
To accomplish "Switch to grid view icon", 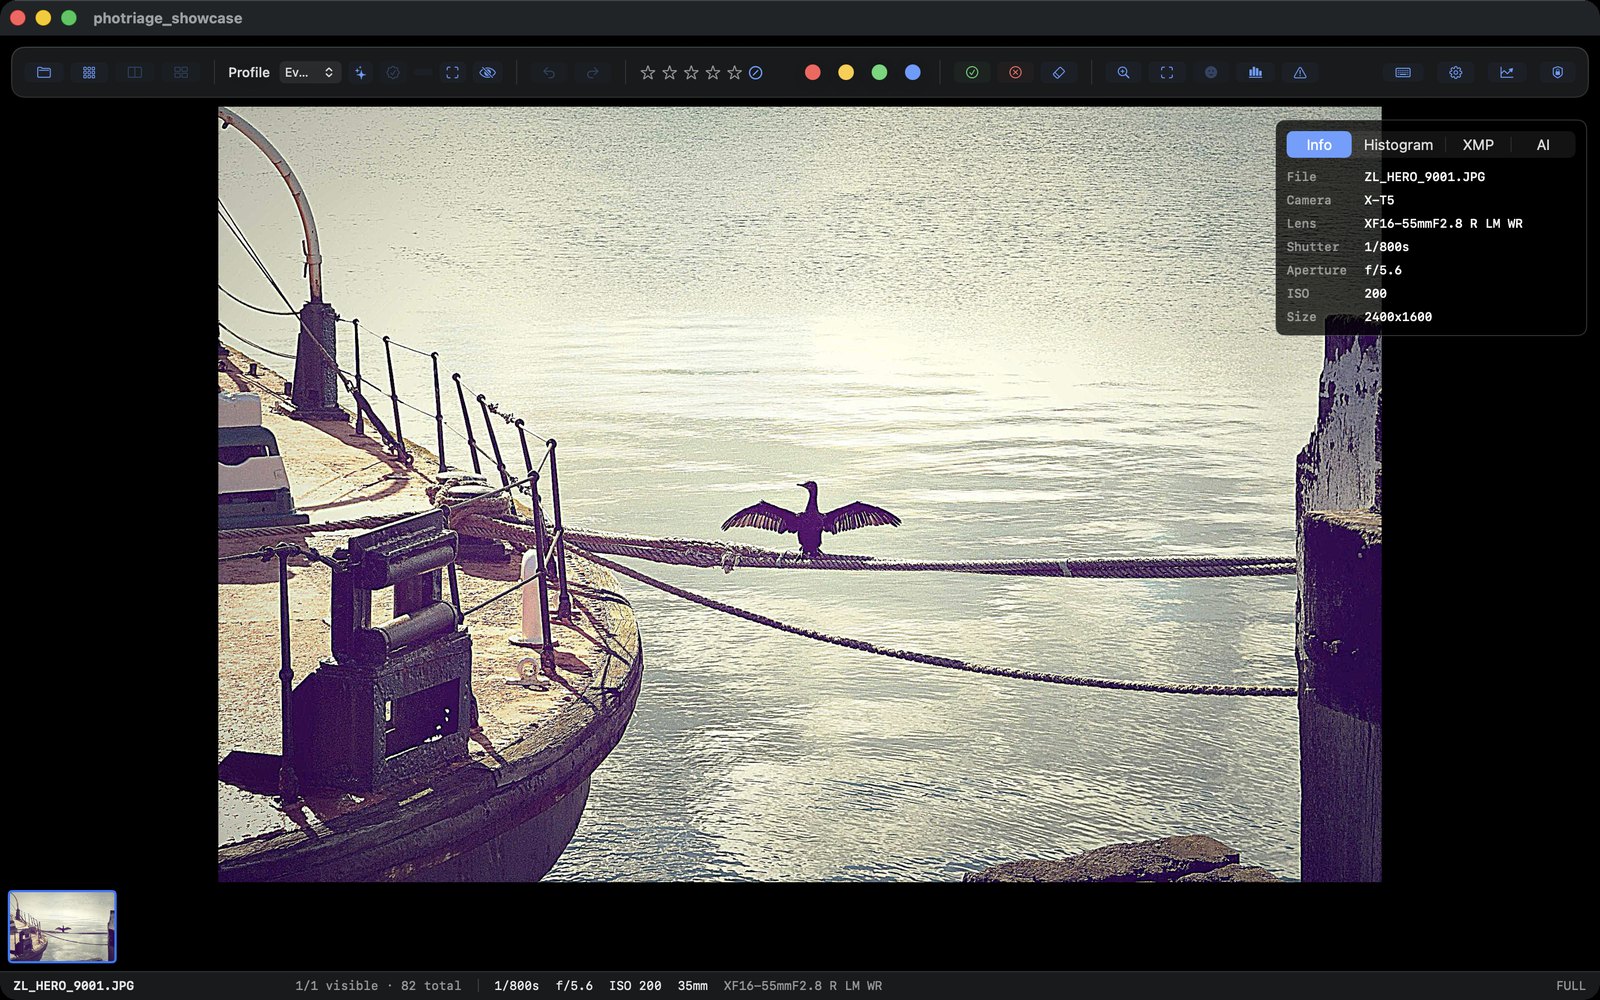I will tap(89, 72).
